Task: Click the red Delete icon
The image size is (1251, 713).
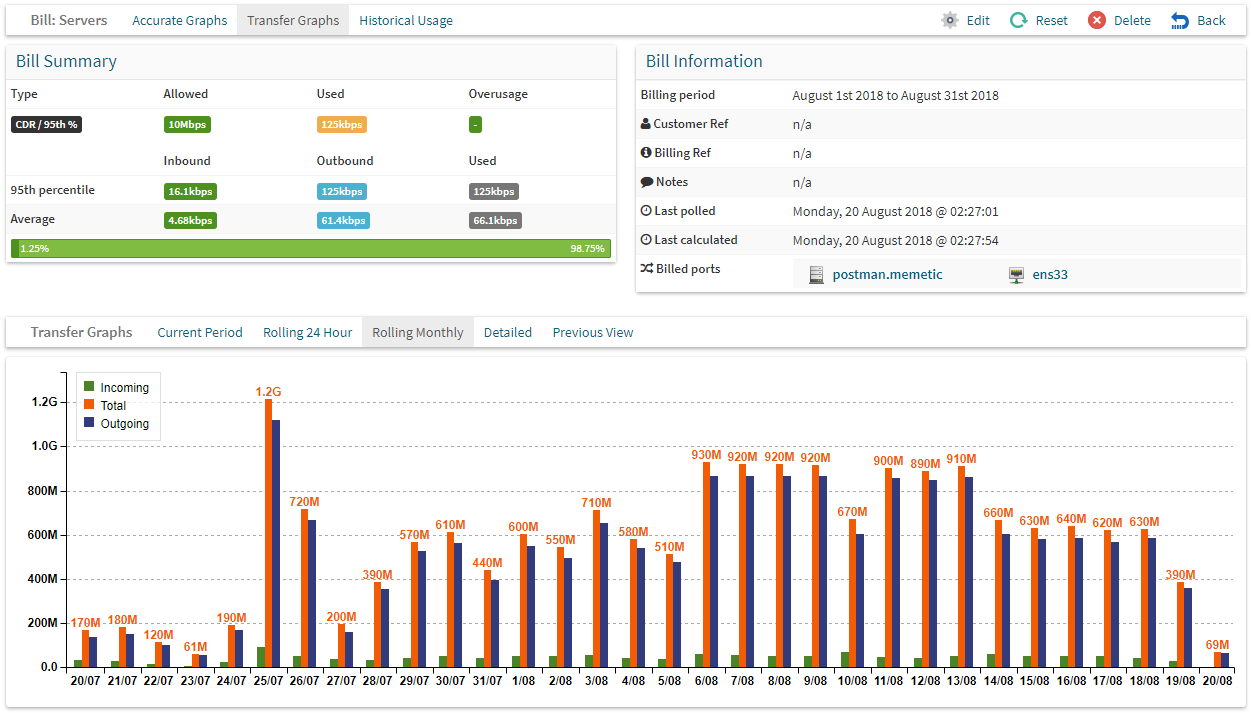Action: 1097,20
